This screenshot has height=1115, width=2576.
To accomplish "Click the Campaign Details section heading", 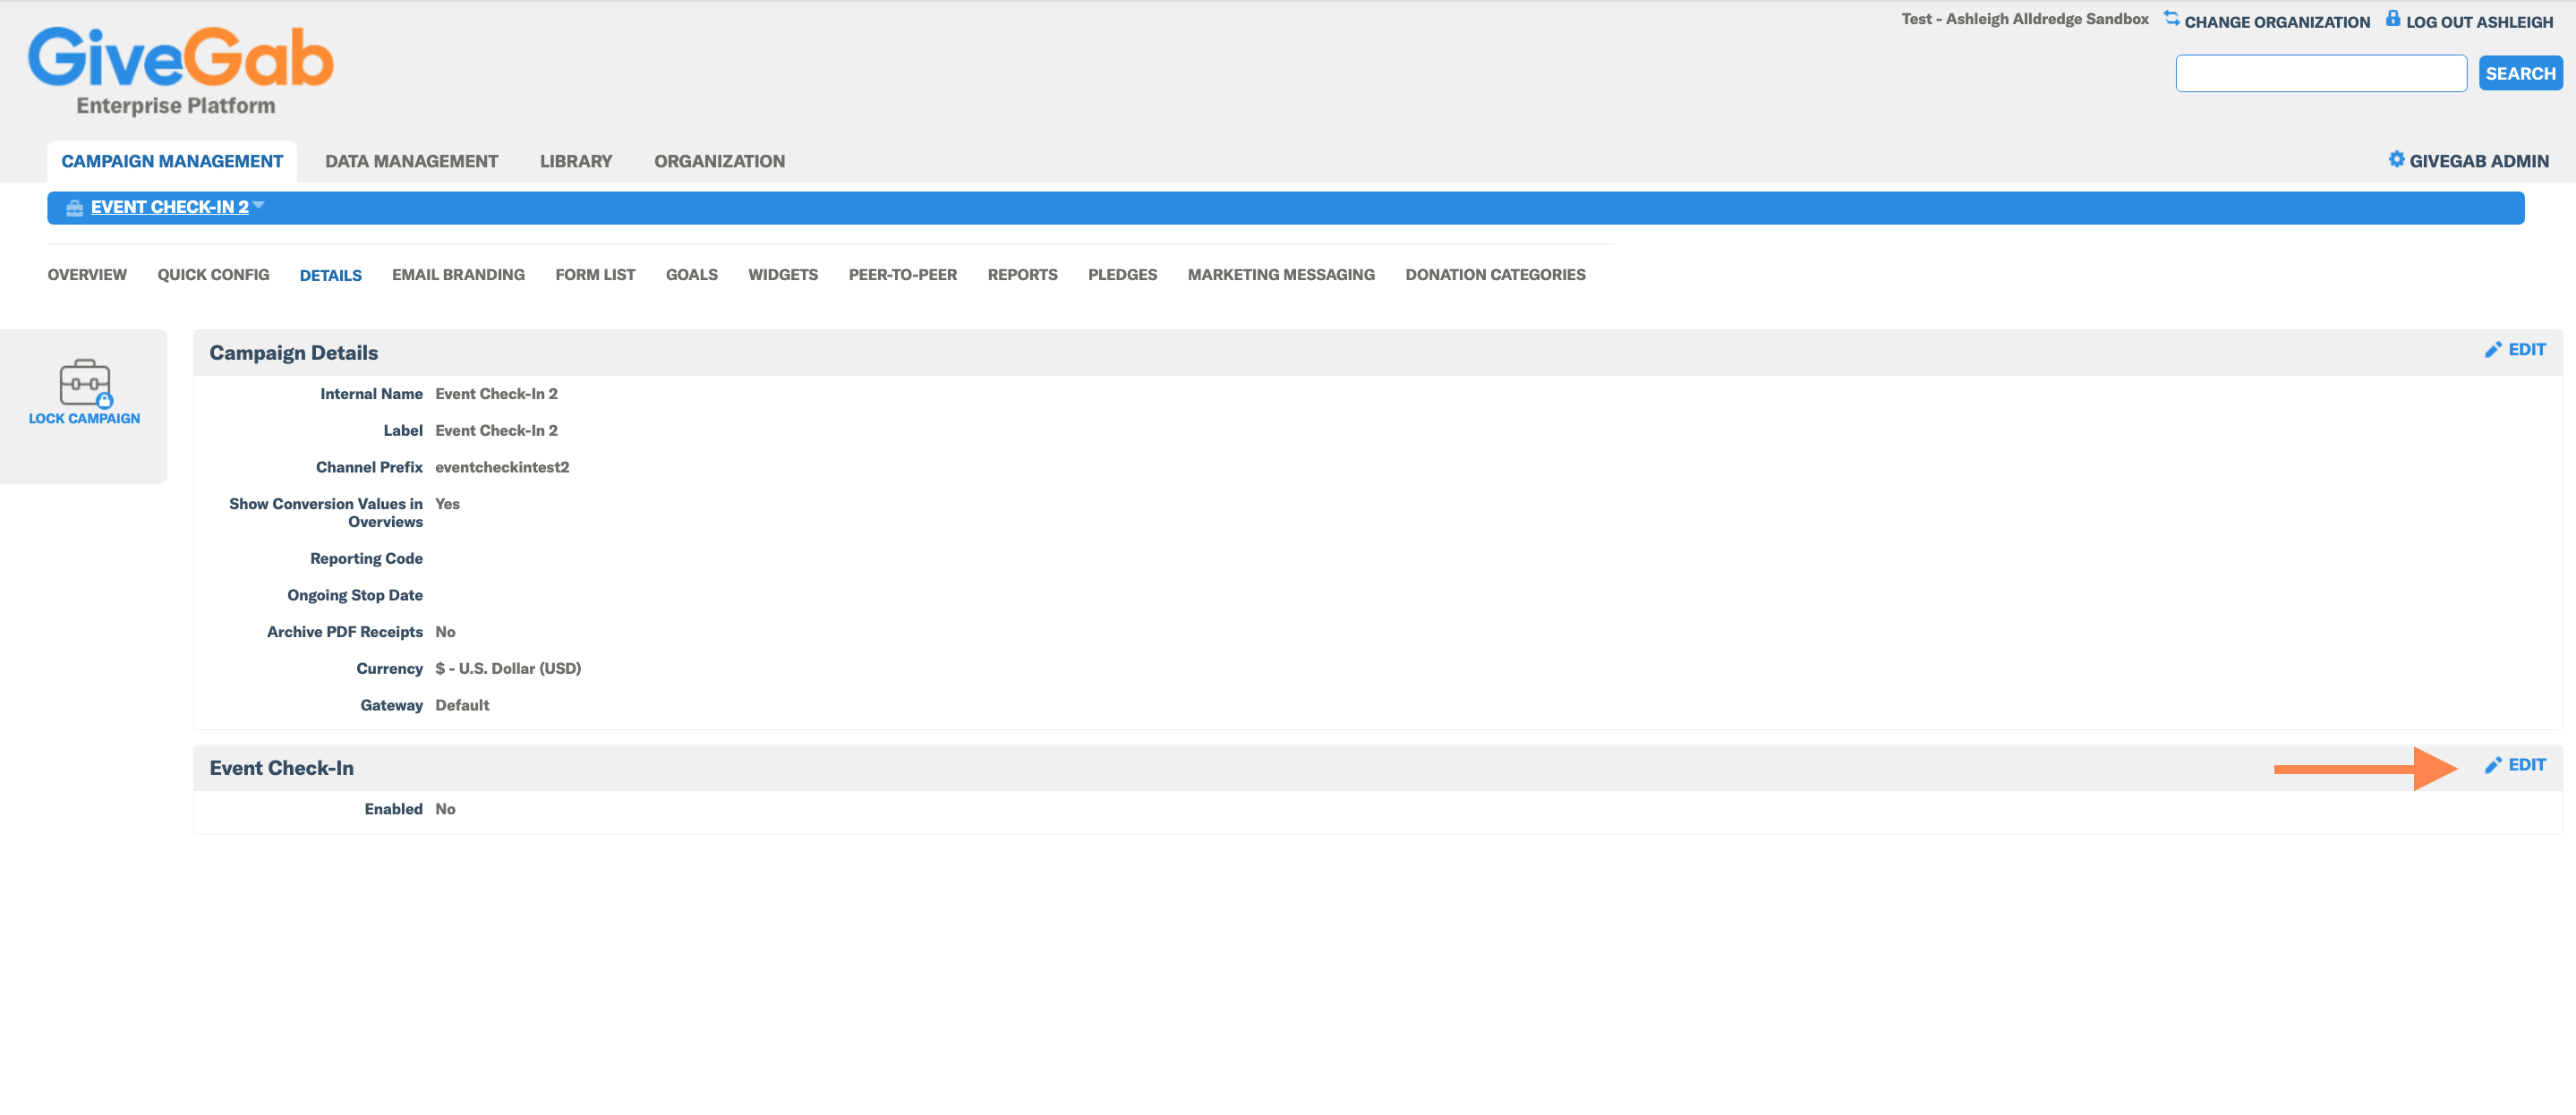I will click(x=293, y=353).
